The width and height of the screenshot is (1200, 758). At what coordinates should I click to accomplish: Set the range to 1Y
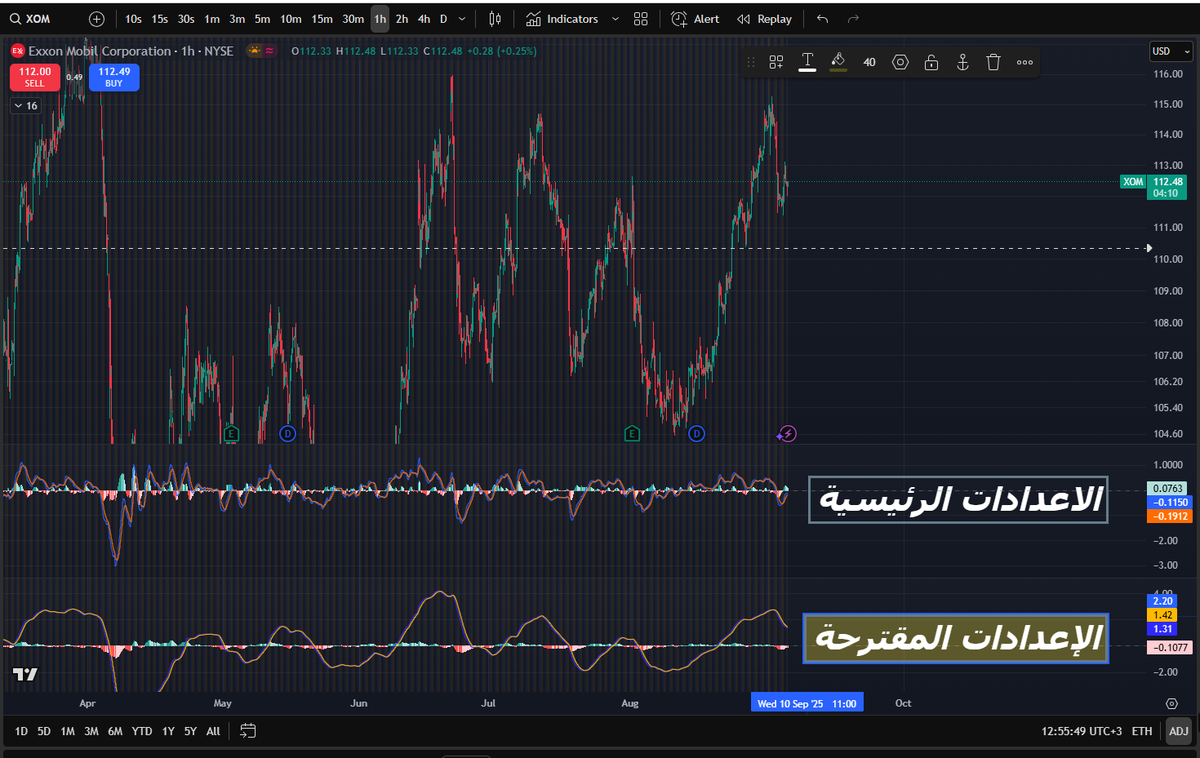(x=168, y=732)
